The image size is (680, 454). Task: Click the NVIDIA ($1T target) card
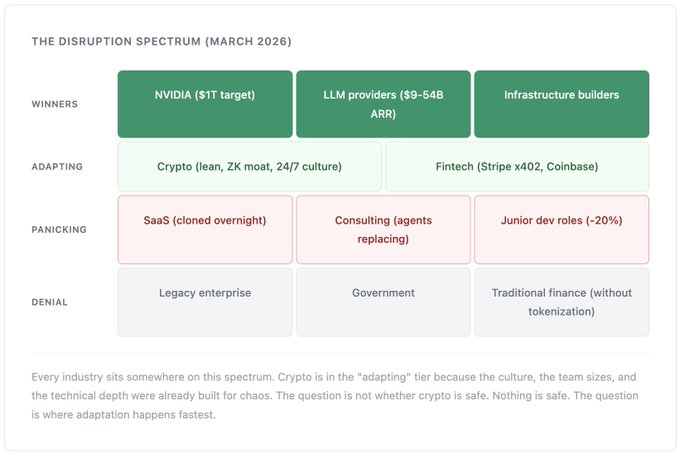[x=205, y=104]
